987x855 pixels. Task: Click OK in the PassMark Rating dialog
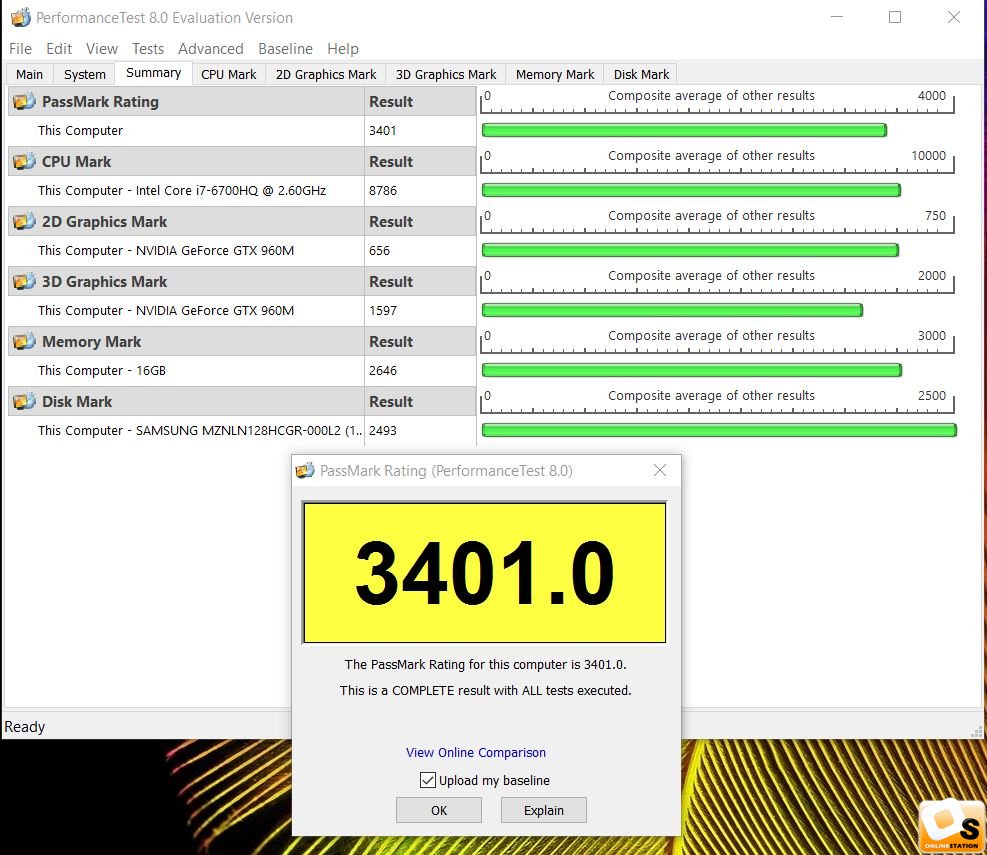(x=439, y=810)
